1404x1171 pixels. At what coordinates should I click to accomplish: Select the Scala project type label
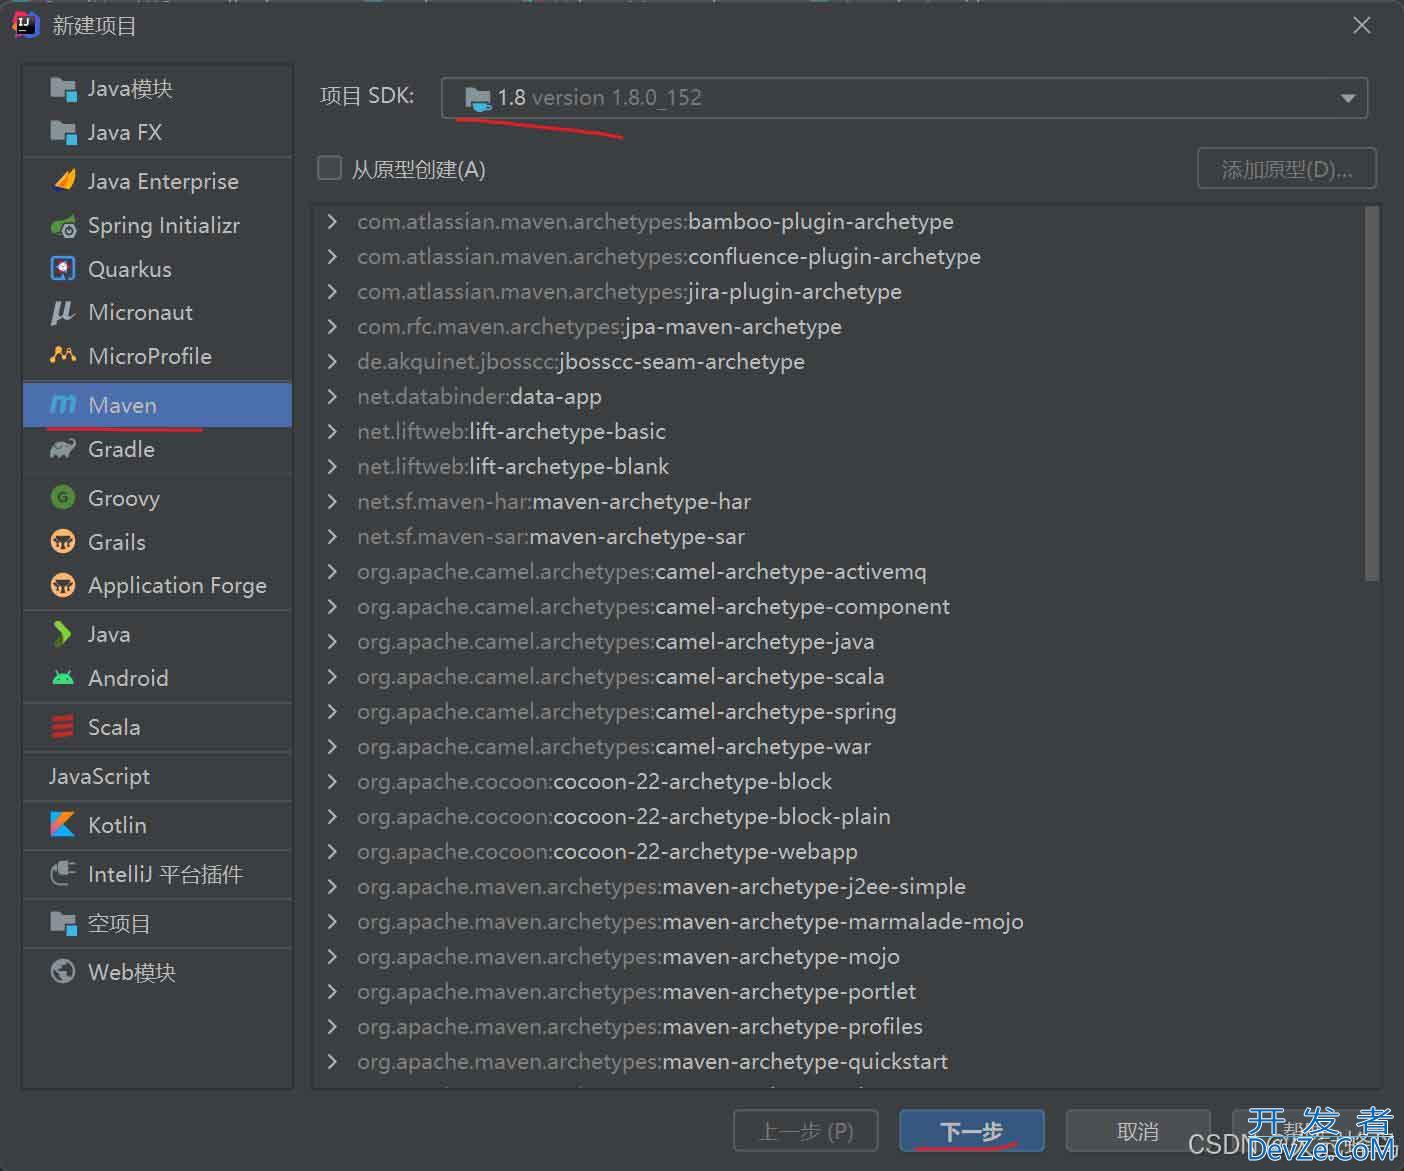tap(114, 727)
